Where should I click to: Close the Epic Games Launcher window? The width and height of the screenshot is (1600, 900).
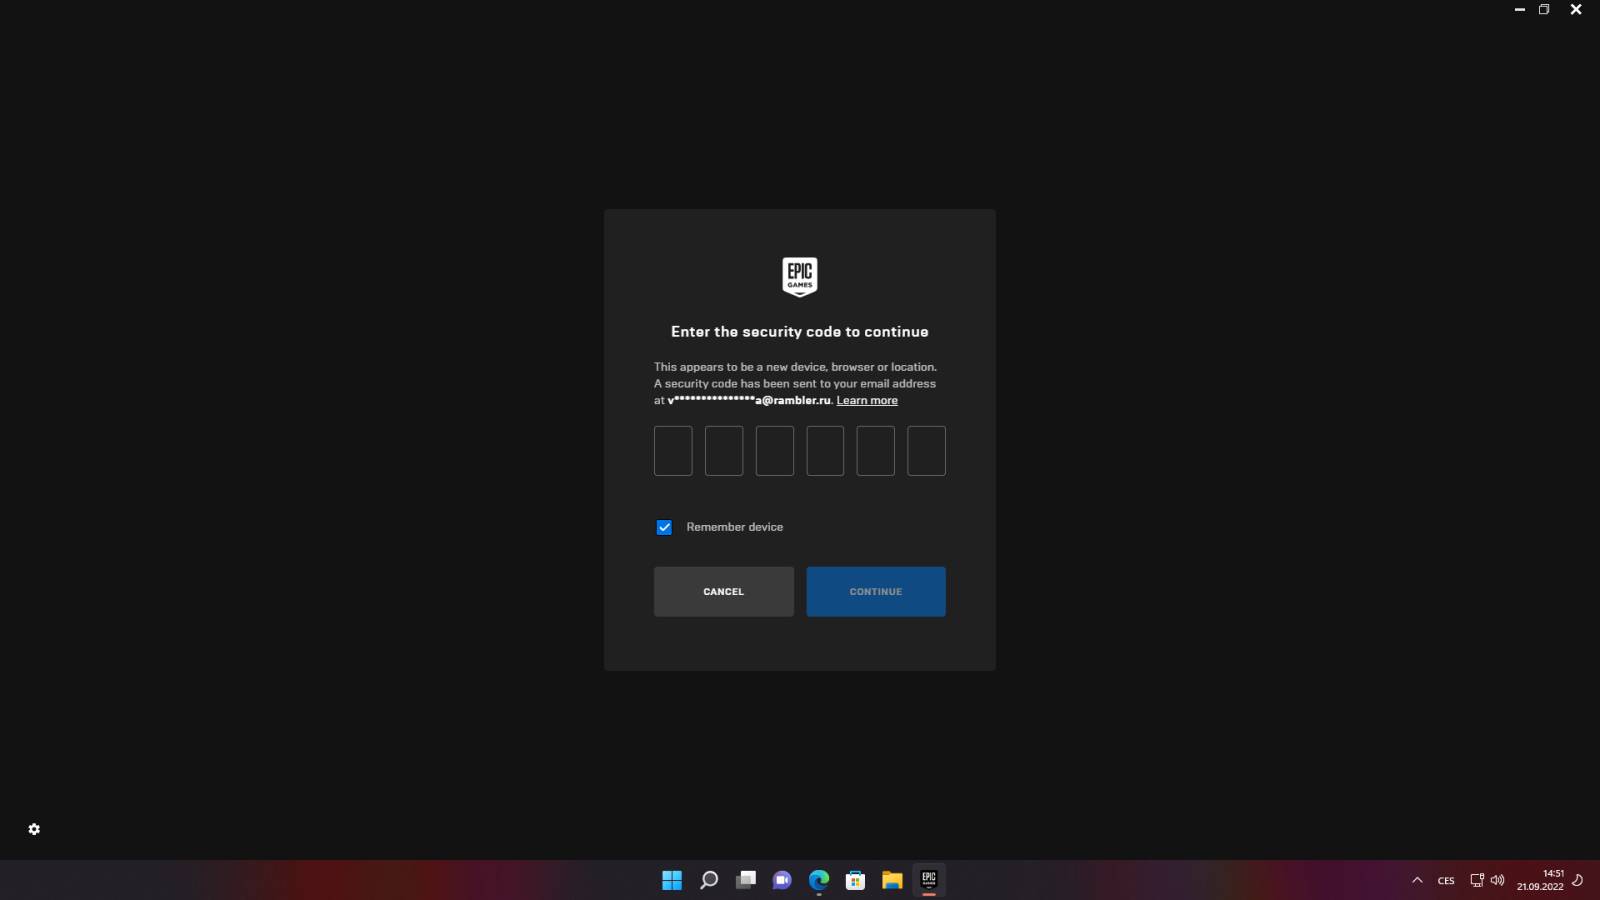coord(1576,9)
